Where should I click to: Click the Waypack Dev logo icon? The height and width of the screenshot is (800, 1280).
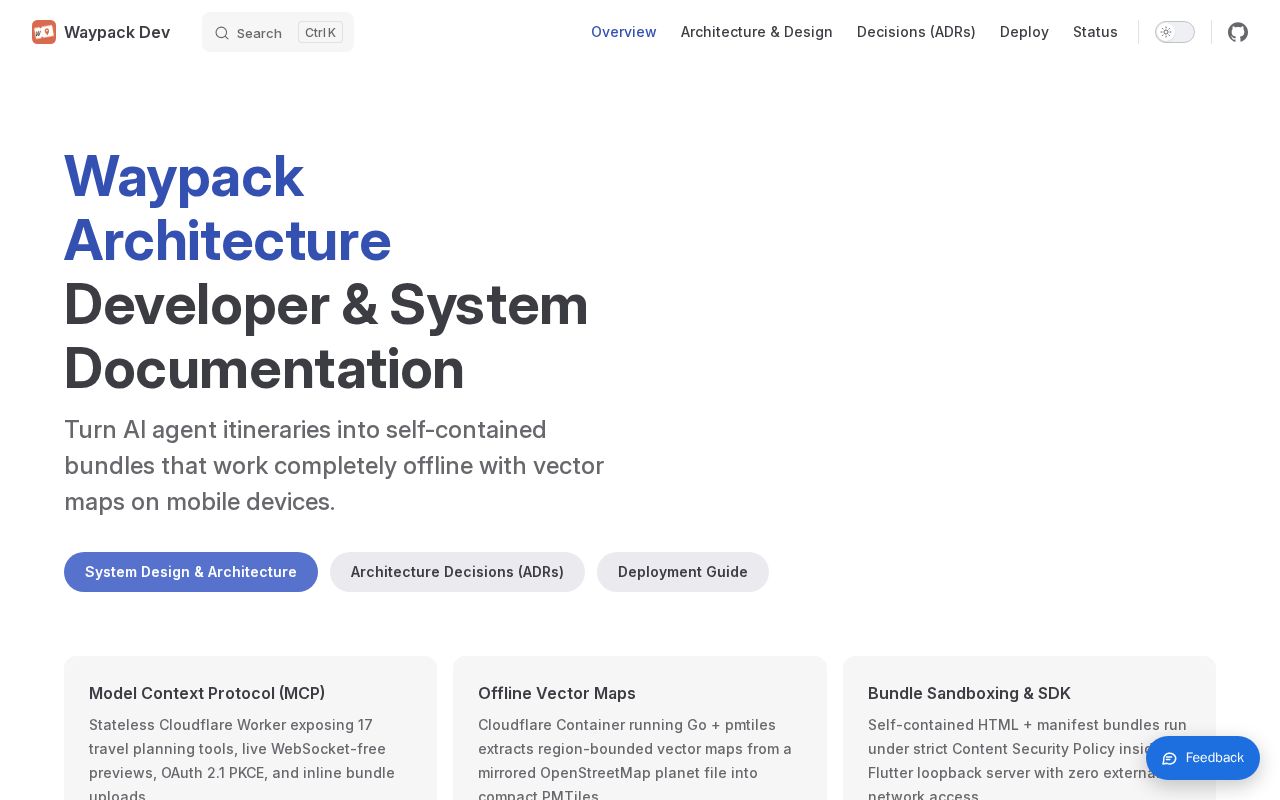point(44,32)
